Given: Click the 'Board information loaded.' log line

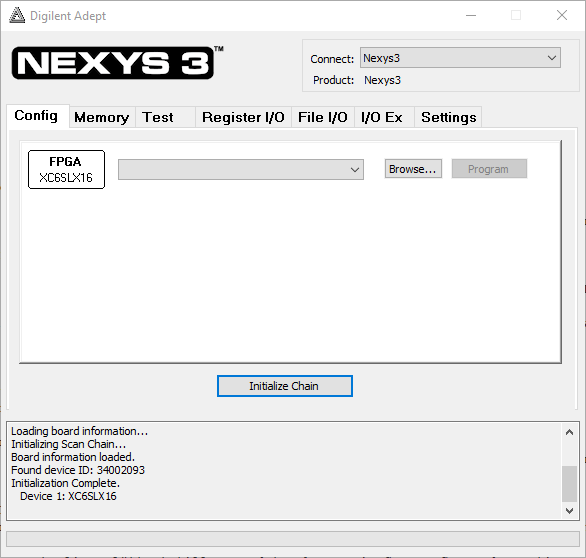Looking at the screenshot, I should click(x=73, y=457).
